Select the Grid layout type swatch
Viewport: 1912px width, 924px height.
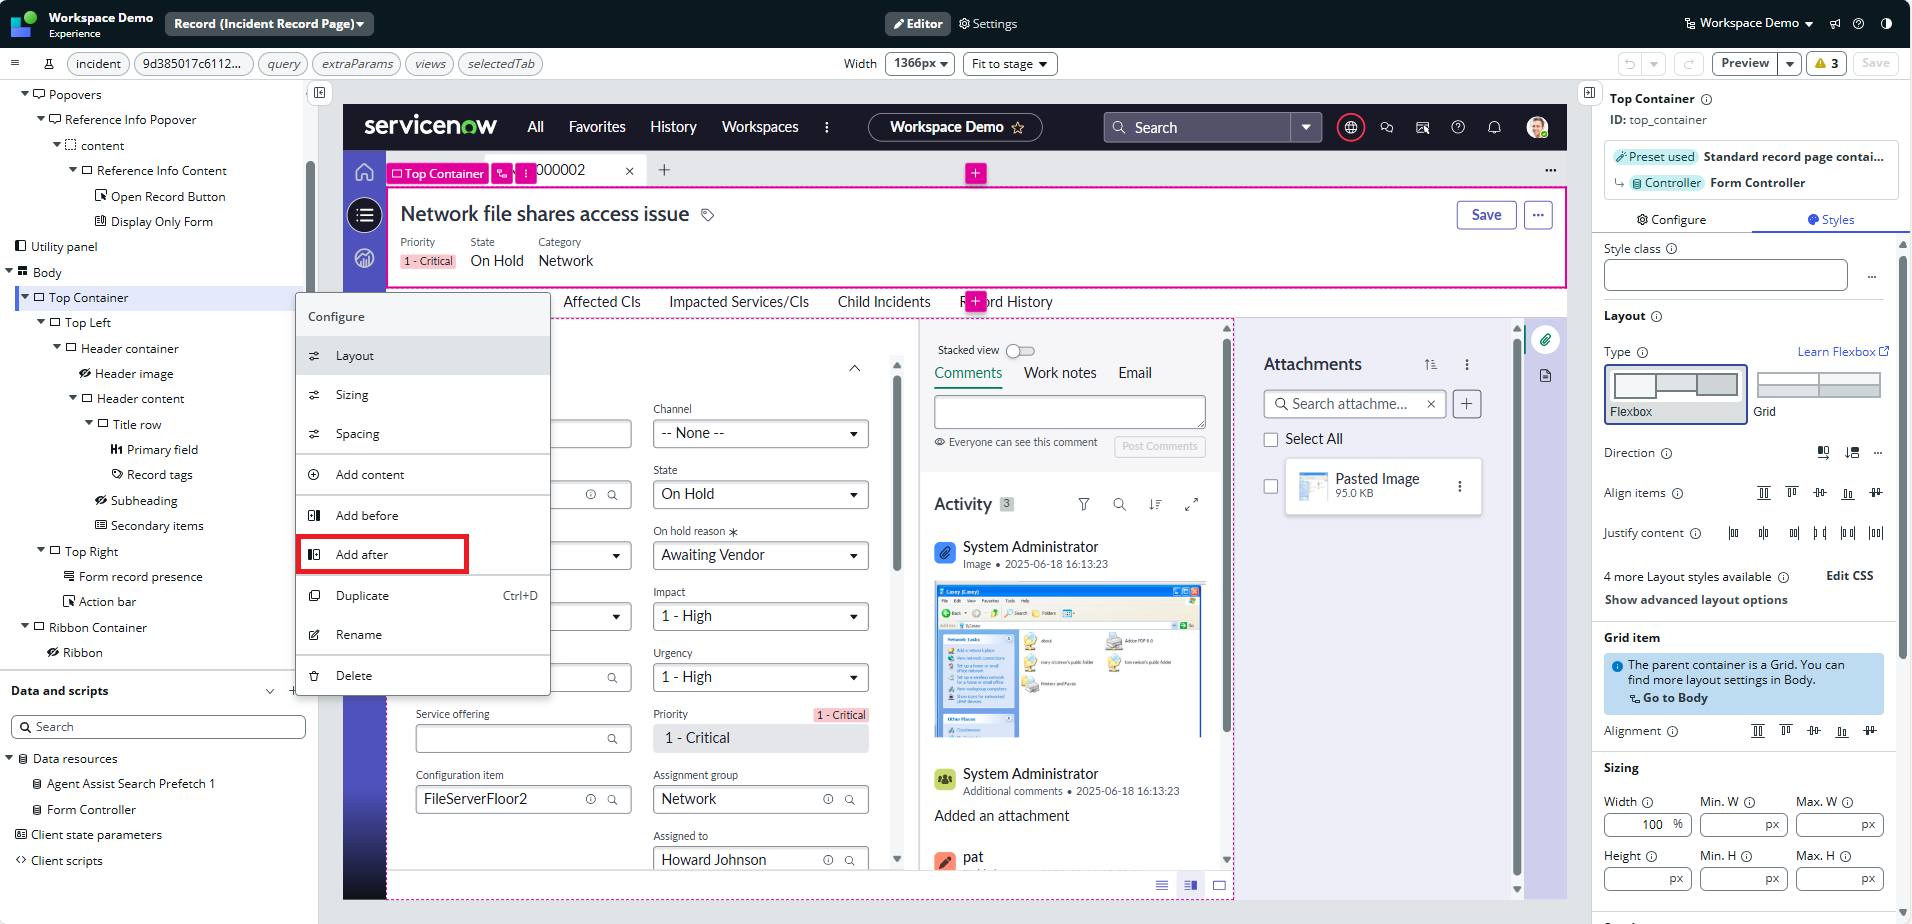(1818, 386)
